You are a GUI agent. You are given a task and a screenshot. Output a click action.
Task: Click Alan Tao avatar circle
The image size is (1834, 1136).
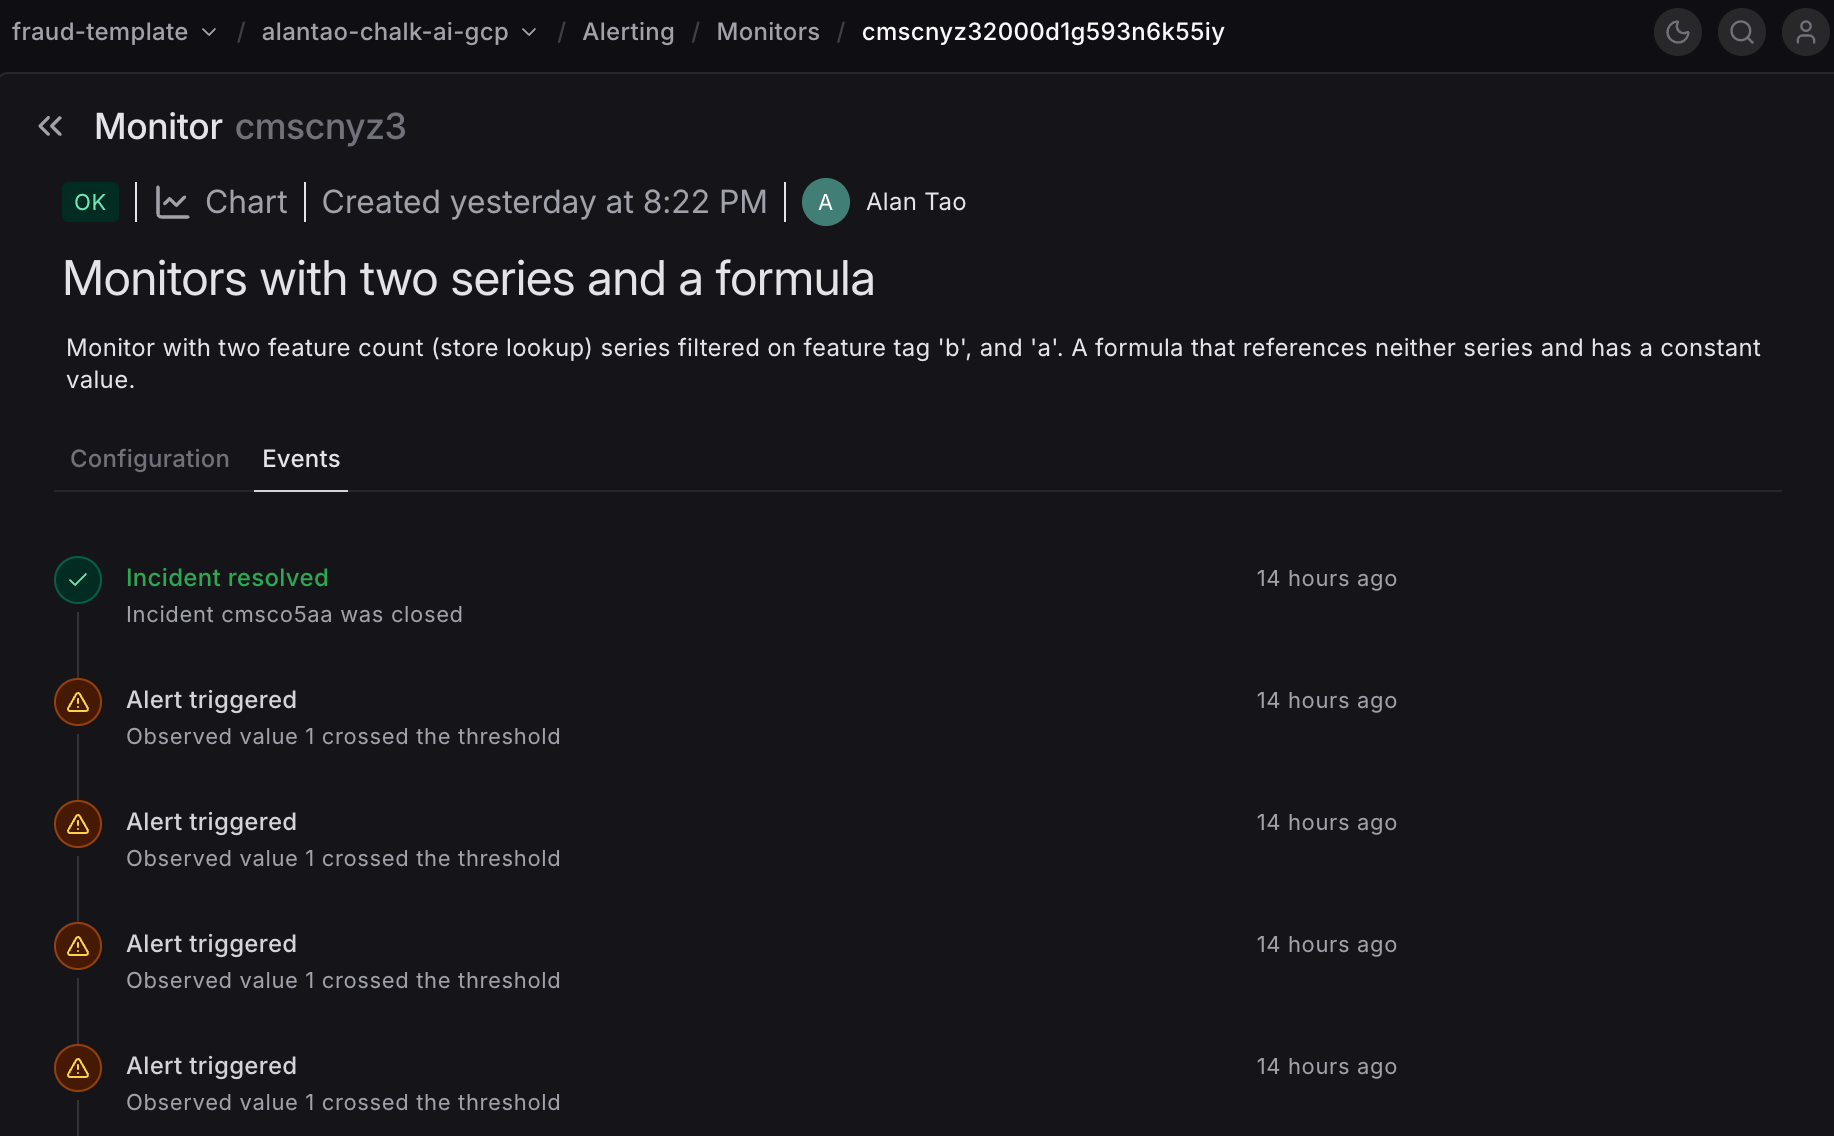(826, 202)
